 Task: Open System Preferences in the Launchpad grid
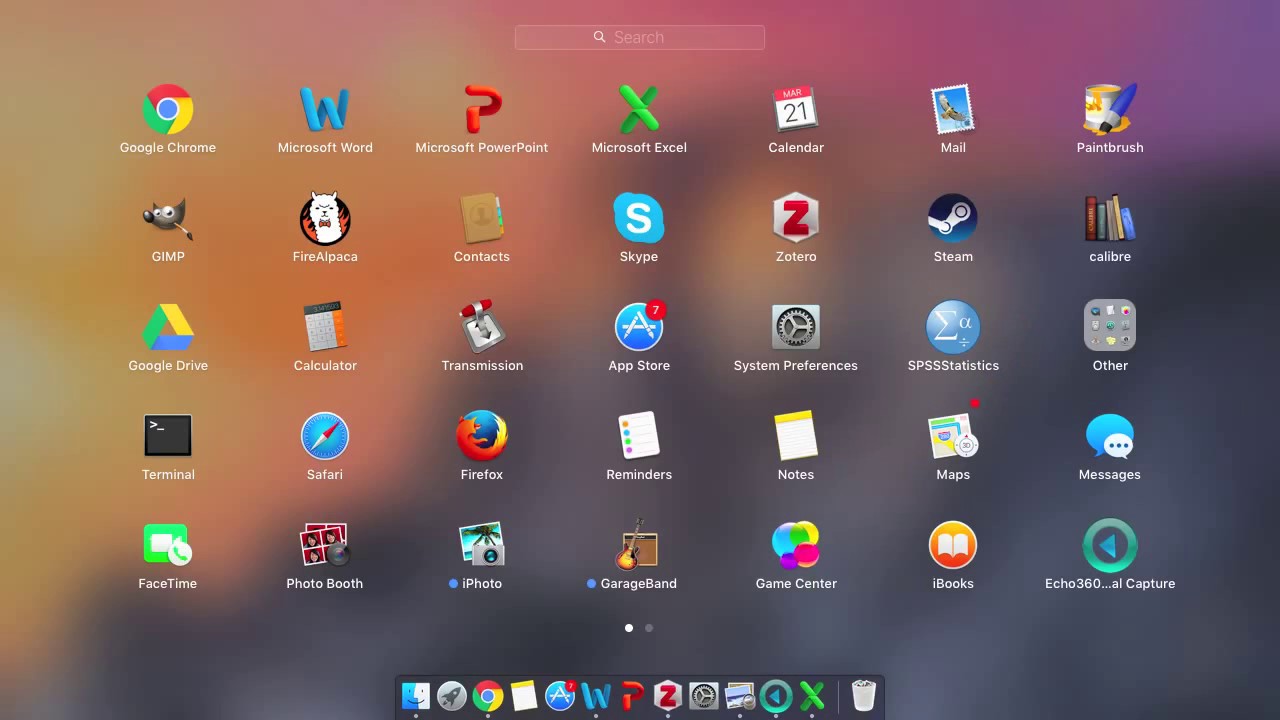tap(796, 328)
